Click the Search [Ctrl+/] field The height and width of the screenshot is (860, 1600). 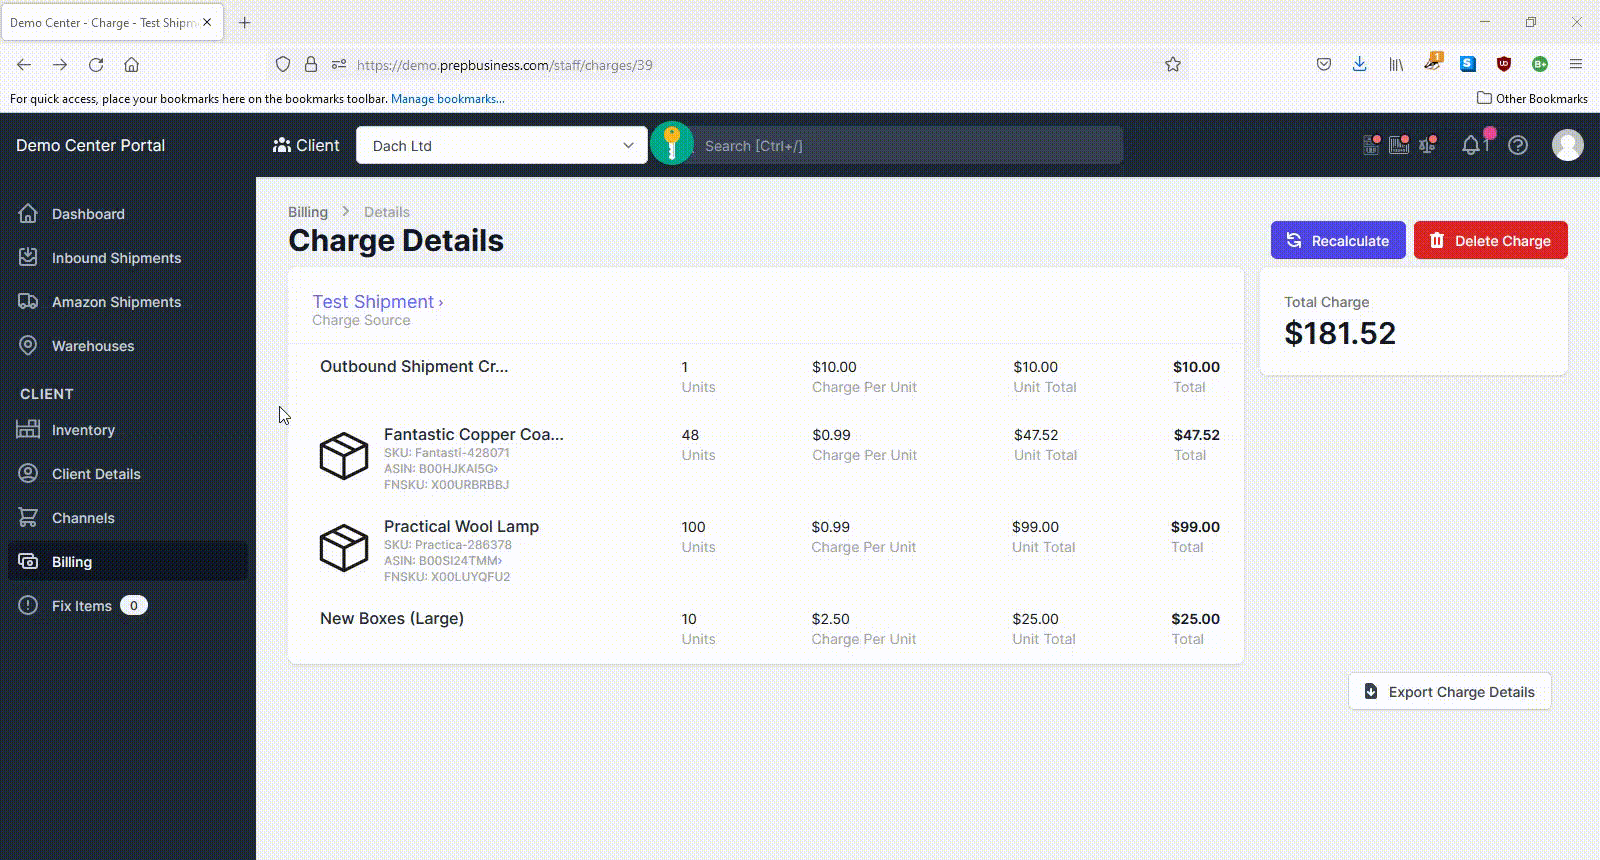tap(908, 145)
